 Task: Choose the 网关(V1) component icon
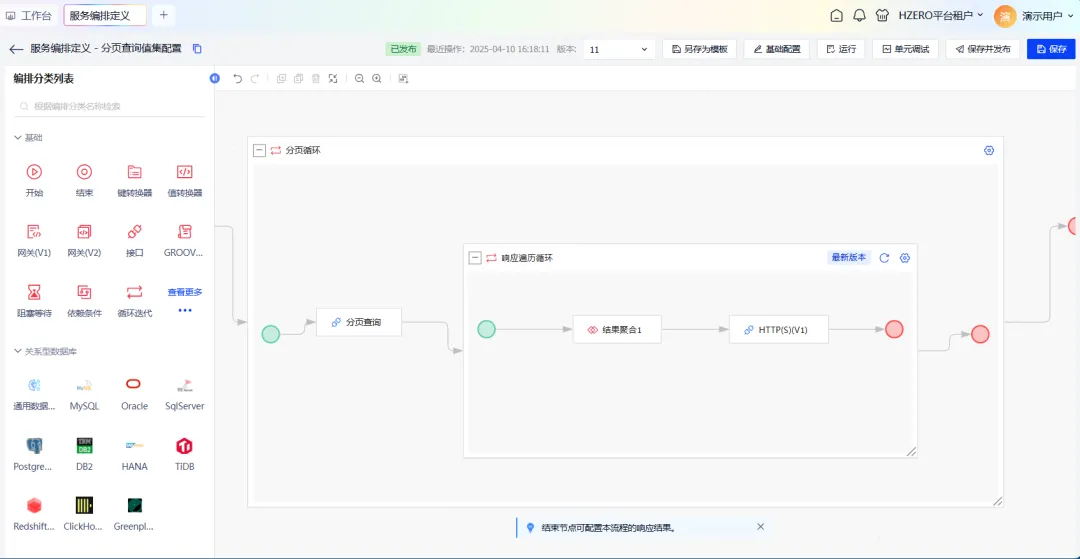(x=34, y=231)
